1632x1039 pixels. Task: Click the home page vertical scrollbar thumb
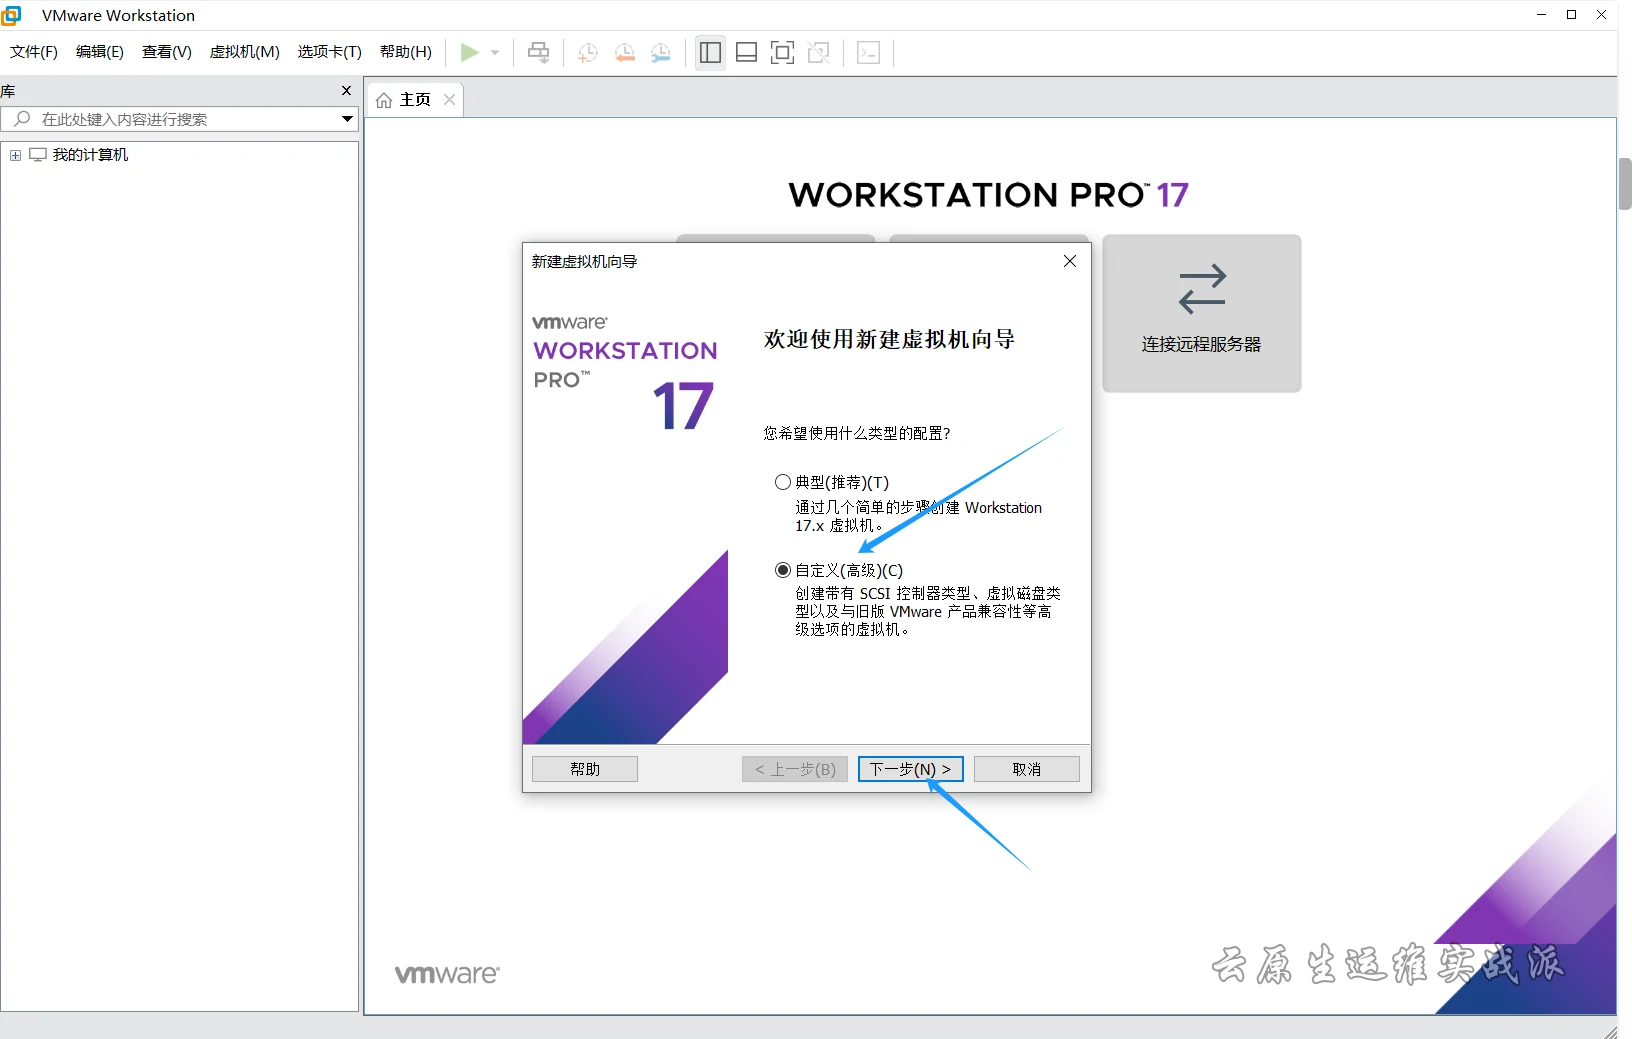[x=1625, y=184]
